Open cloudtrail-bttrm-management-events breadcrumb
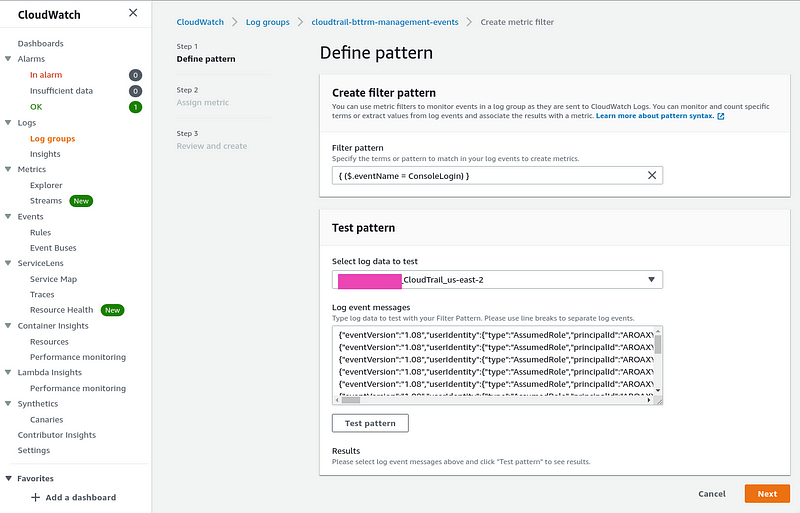This screenshot has width=800, height=513. coord(385,22)
